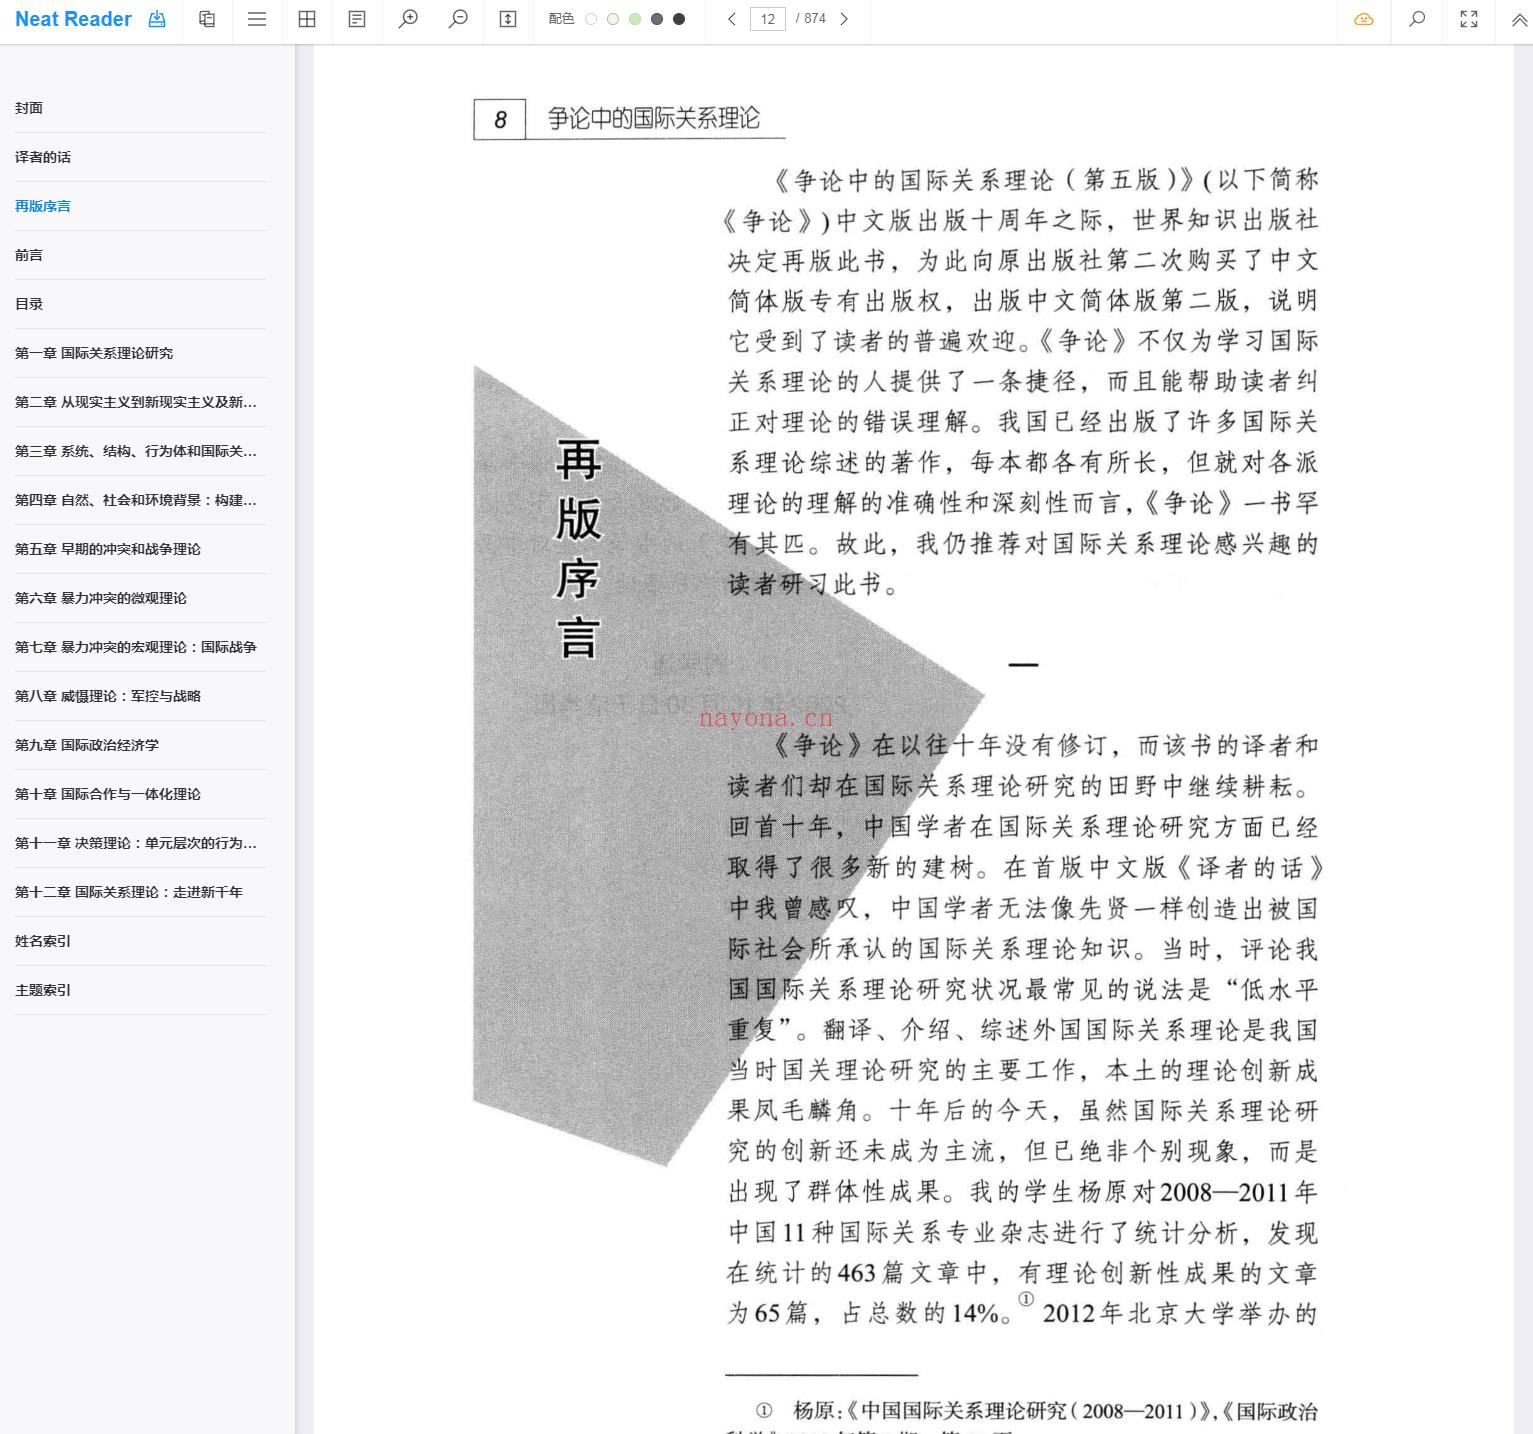The height and width of the screenshot is (1434, 1533).
Task: Click the '/ 874' total pages text
Action: 811,19
